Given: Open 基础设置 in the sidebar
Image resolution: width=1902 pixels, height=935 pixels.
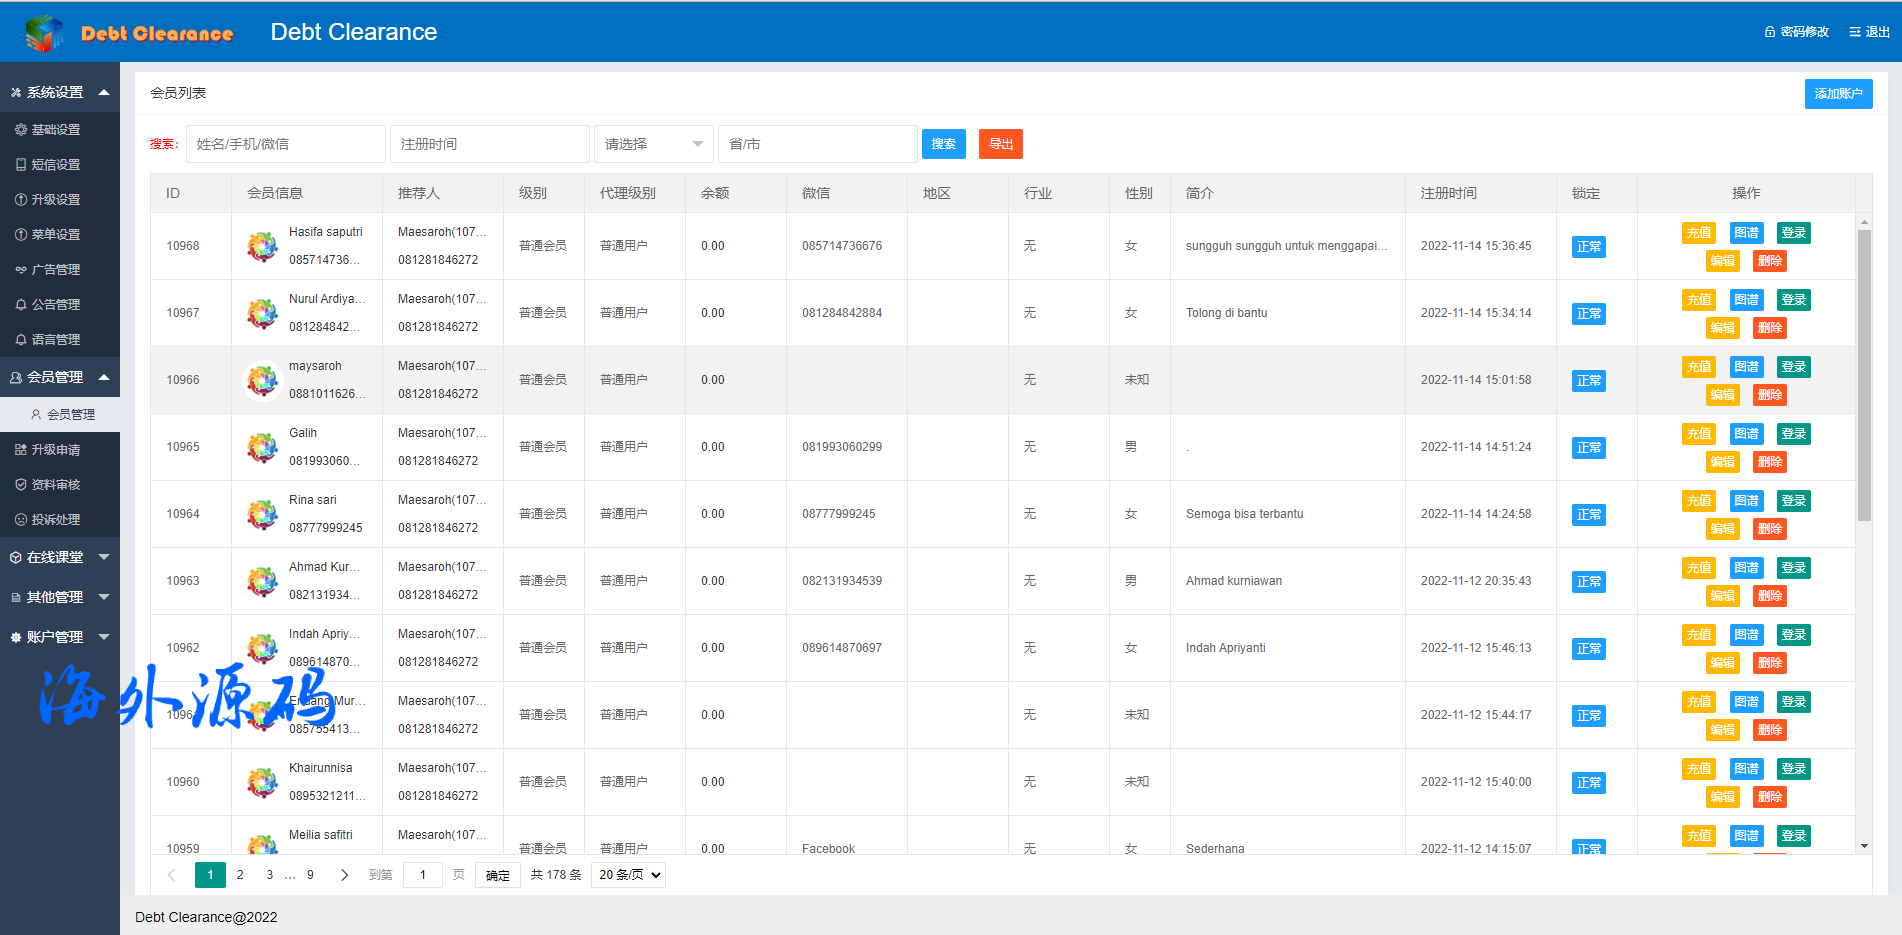Looking at the screenshot, I should 55,130.
